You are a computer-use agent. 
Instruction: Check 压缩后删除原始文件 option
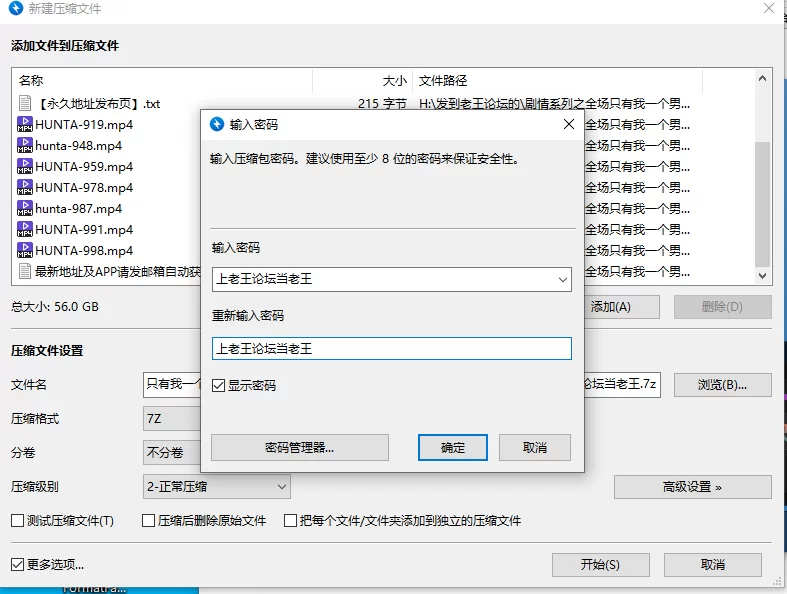pos(148,521)
